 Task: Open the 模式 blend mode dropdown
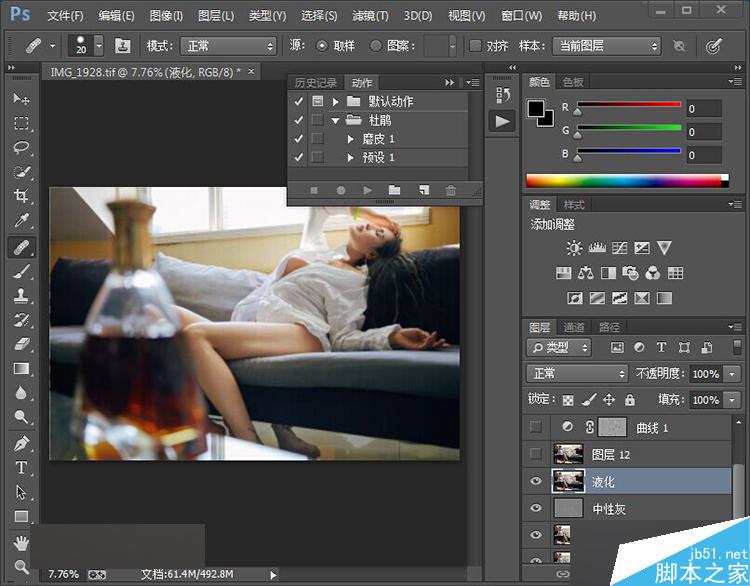pos(227,46)
